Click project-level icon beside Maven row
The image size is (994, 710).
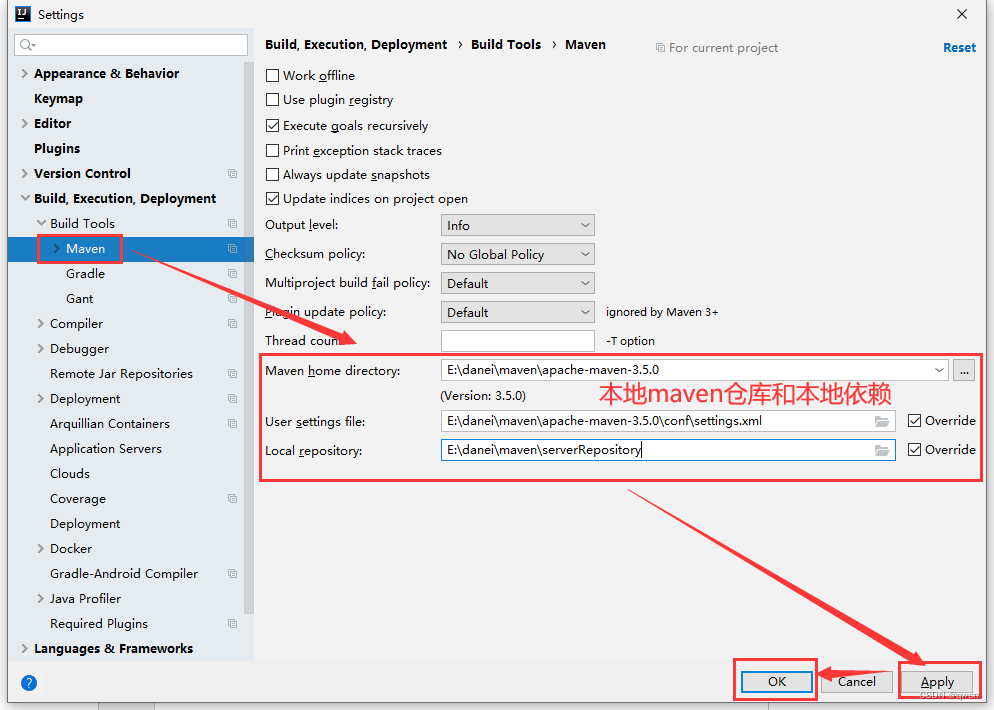[233, 248]
